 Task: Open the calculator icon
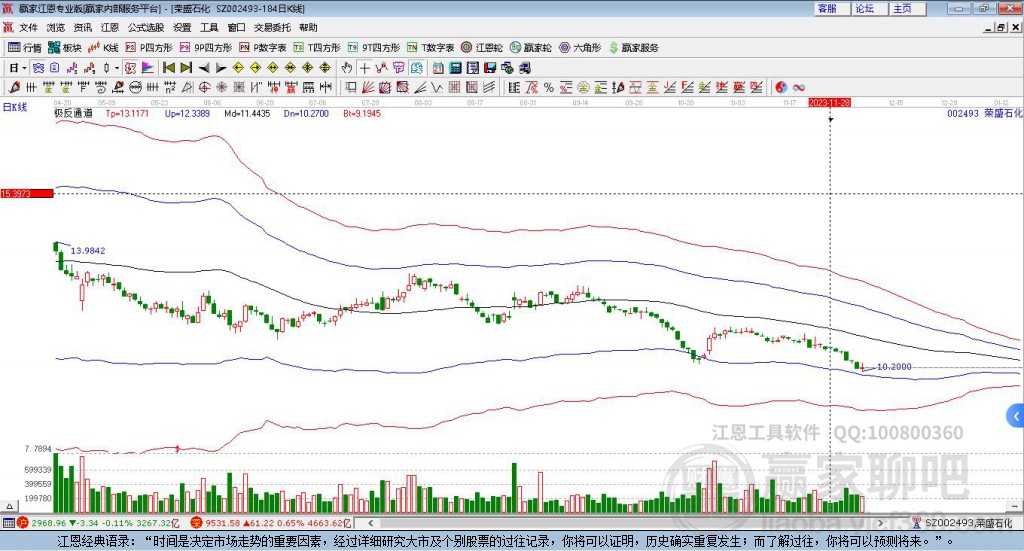[455, 68]
